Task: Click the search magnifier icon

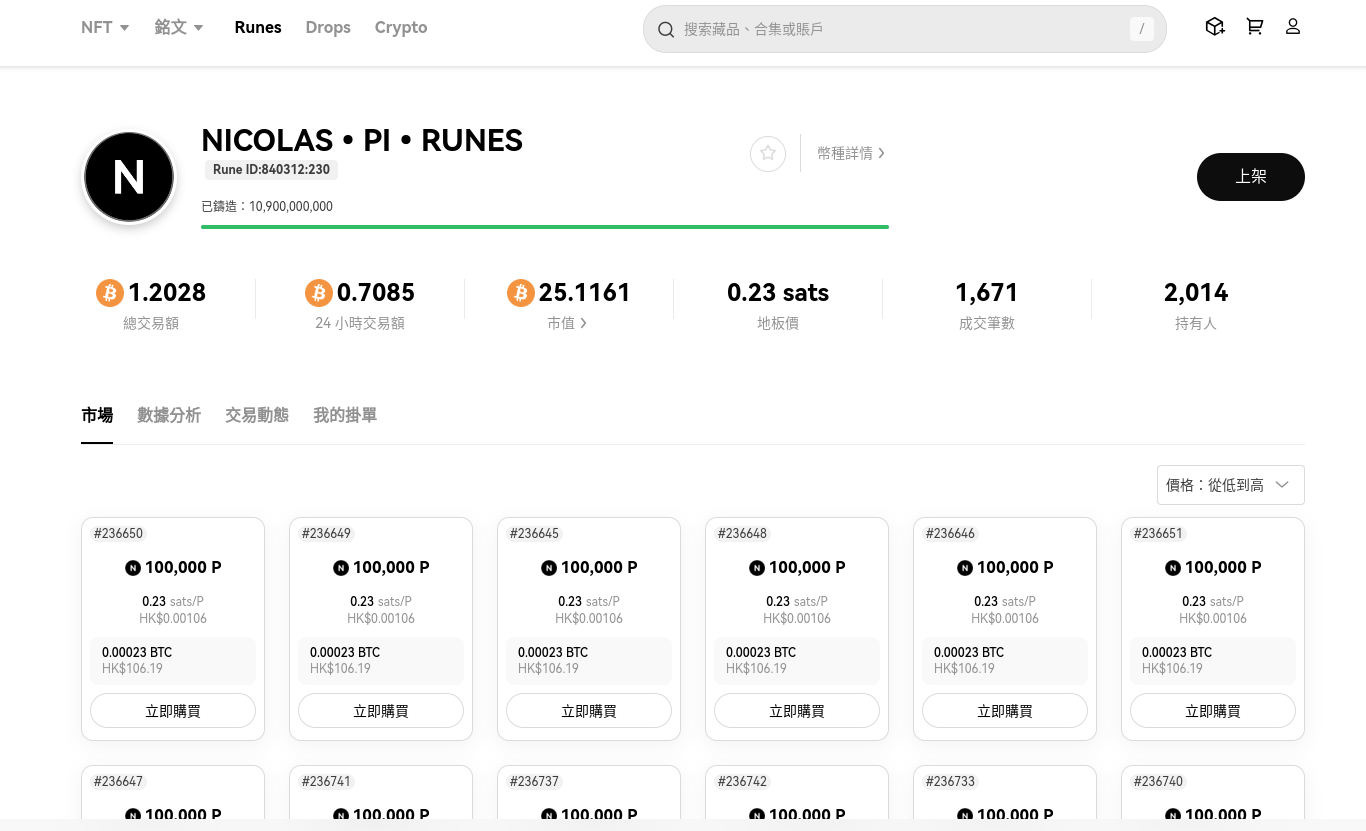Action: (x=666, y=30)
